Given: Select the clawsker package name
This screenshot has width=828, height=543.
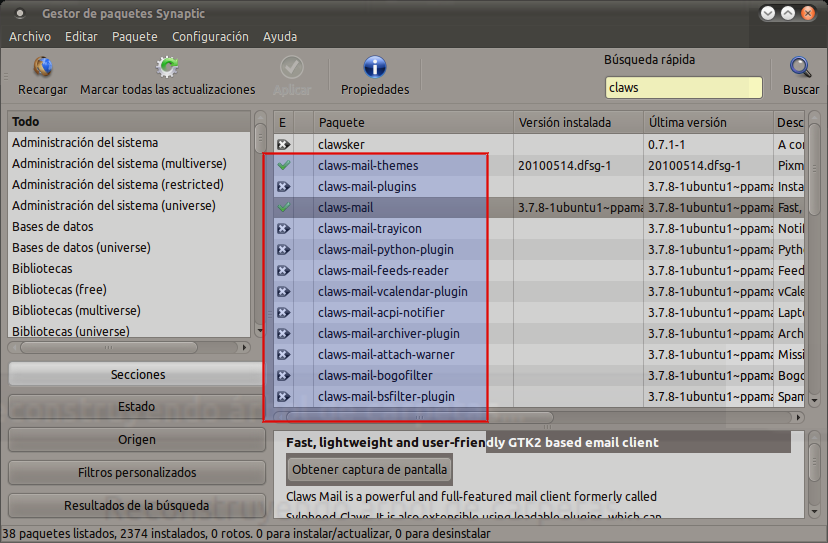Looking at the screenshot, I should pos(341,144).
